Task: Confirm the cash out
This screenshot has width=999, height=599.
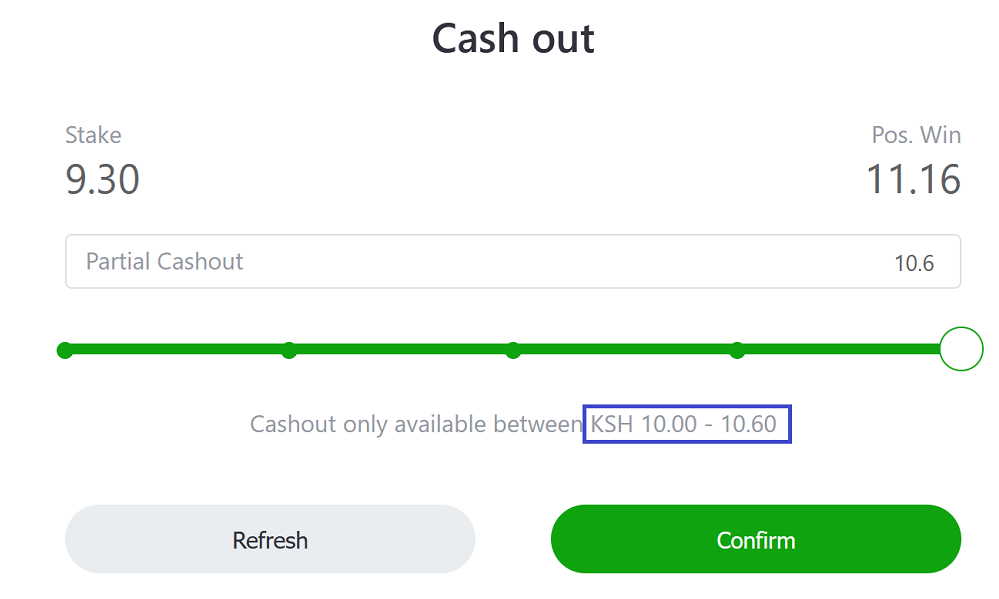Action: pos(756,539)
